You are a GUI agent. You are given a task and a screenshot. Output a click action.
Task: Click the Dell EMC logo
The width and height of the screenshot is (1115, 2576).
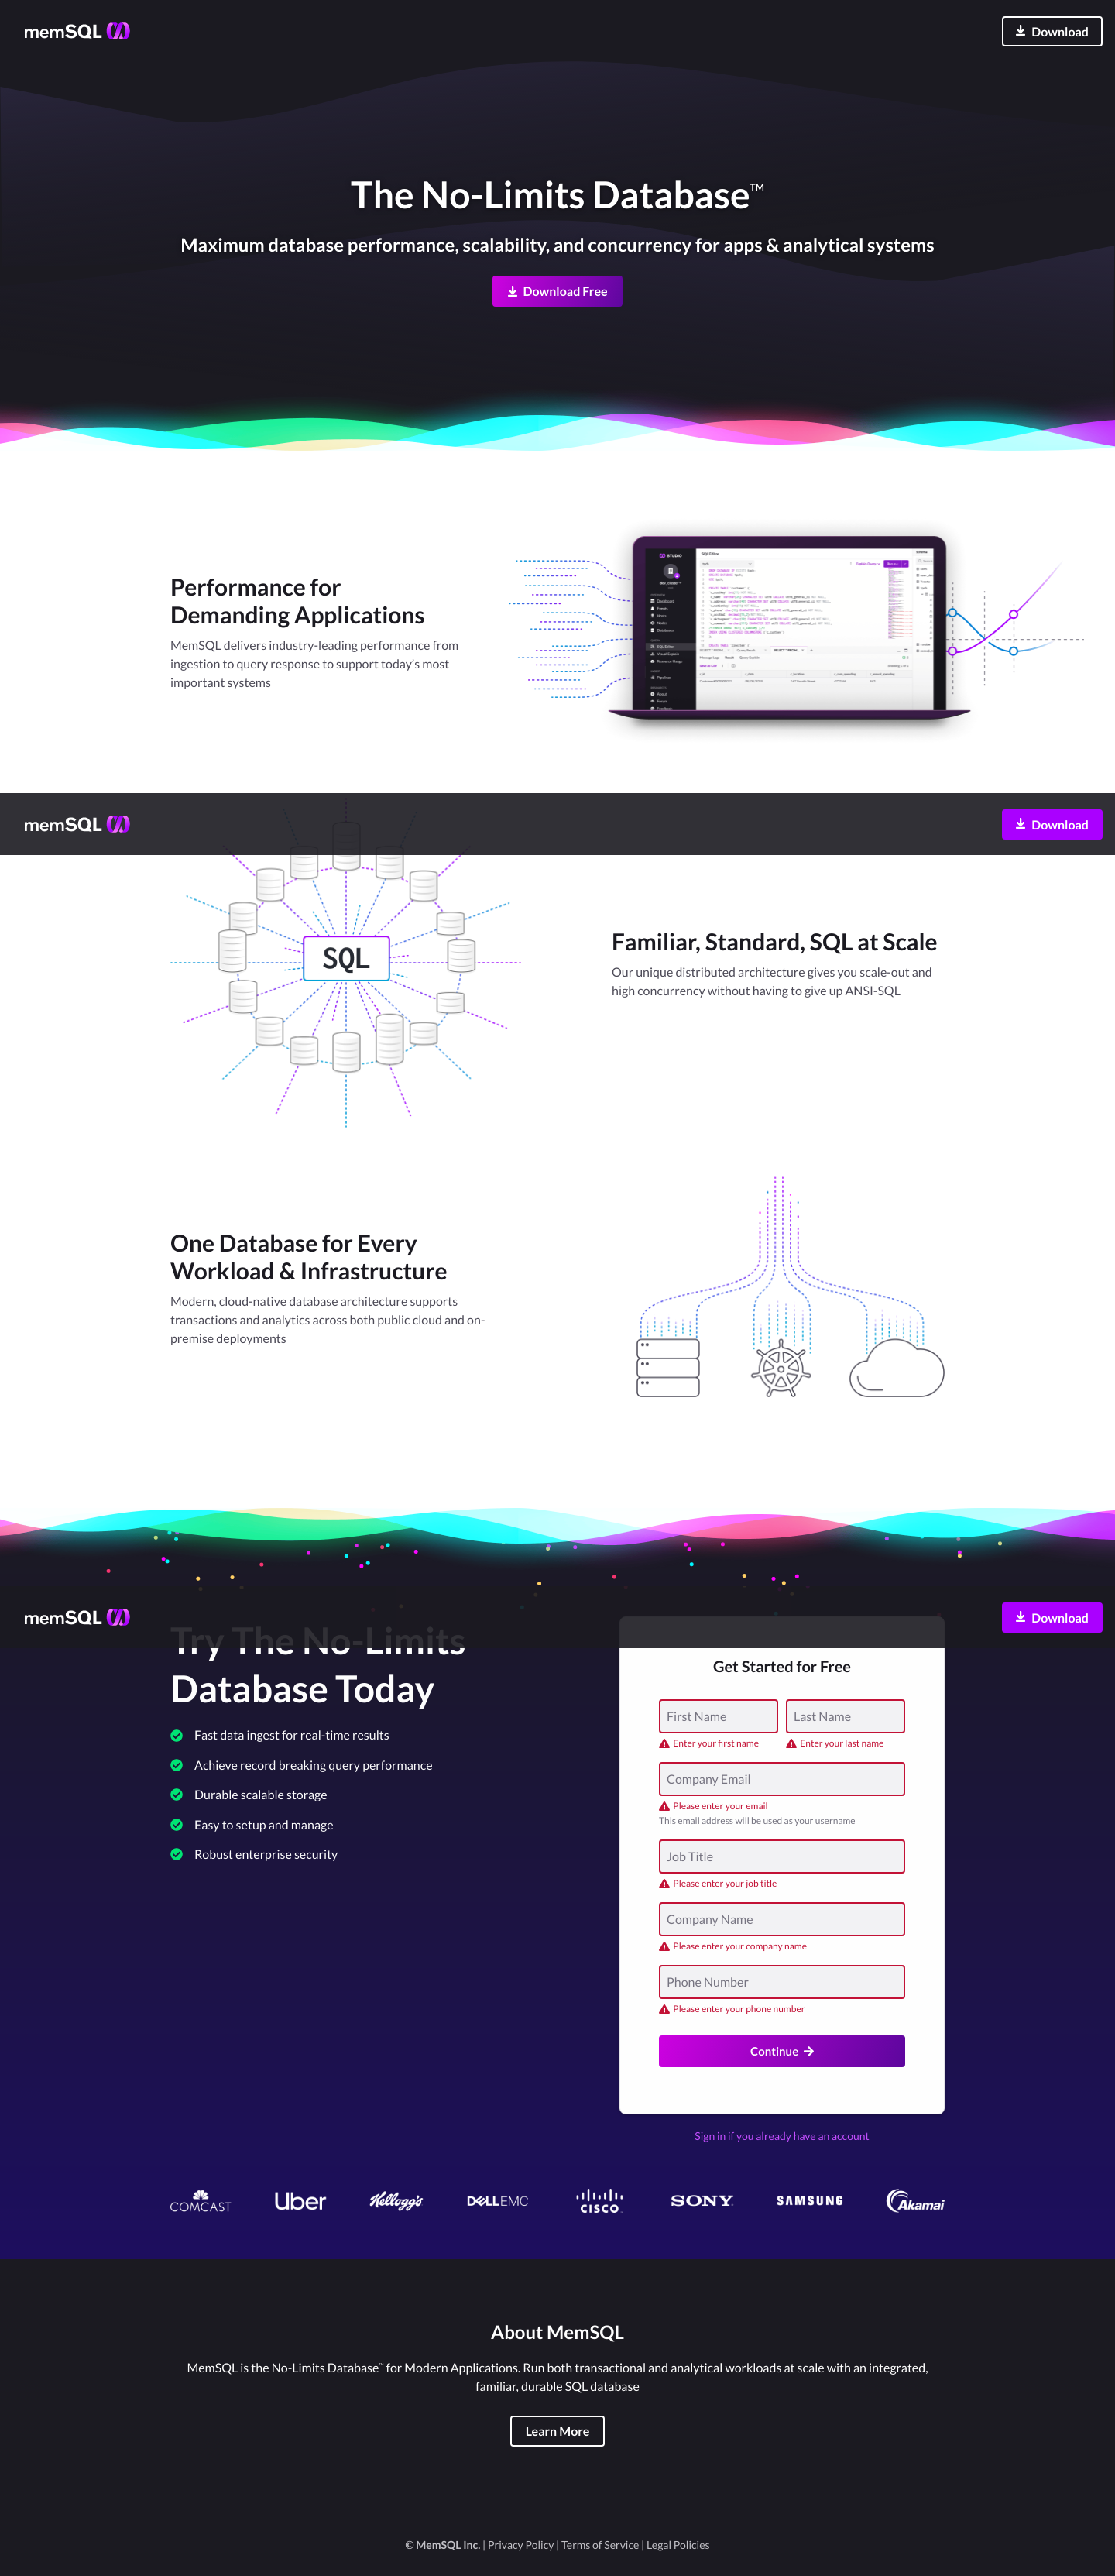[x=497, y=2201]
